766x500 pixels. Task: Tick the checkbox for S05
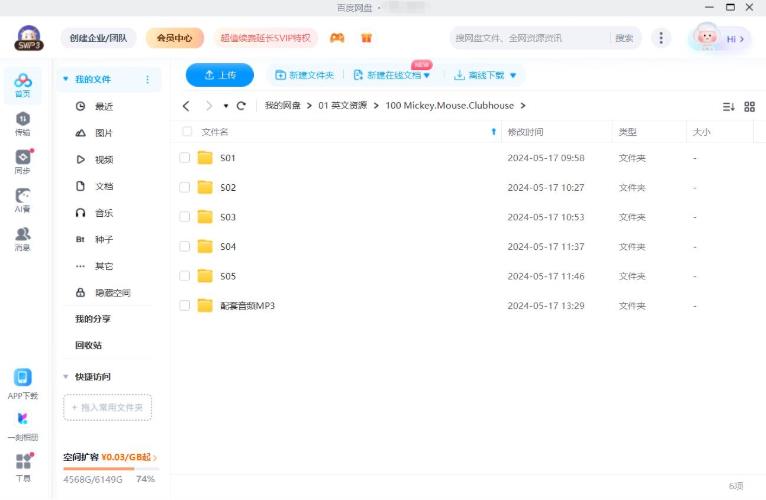click(185, 276)
